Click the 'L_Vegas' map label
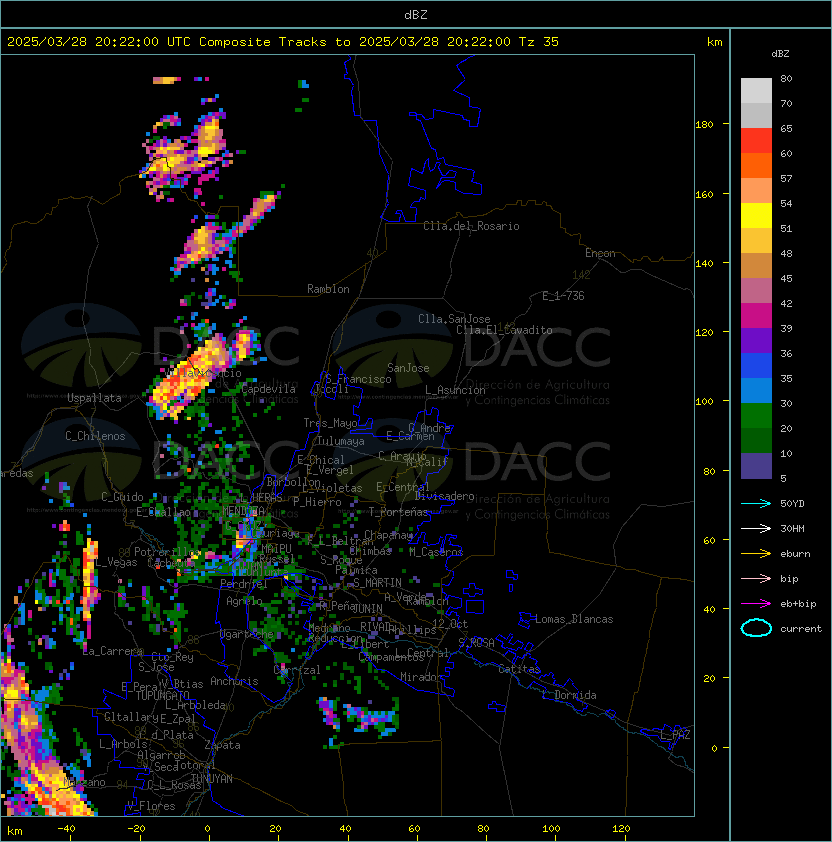Image resolution: width=832 pixels, height=842 pixels. coord(116,562)
